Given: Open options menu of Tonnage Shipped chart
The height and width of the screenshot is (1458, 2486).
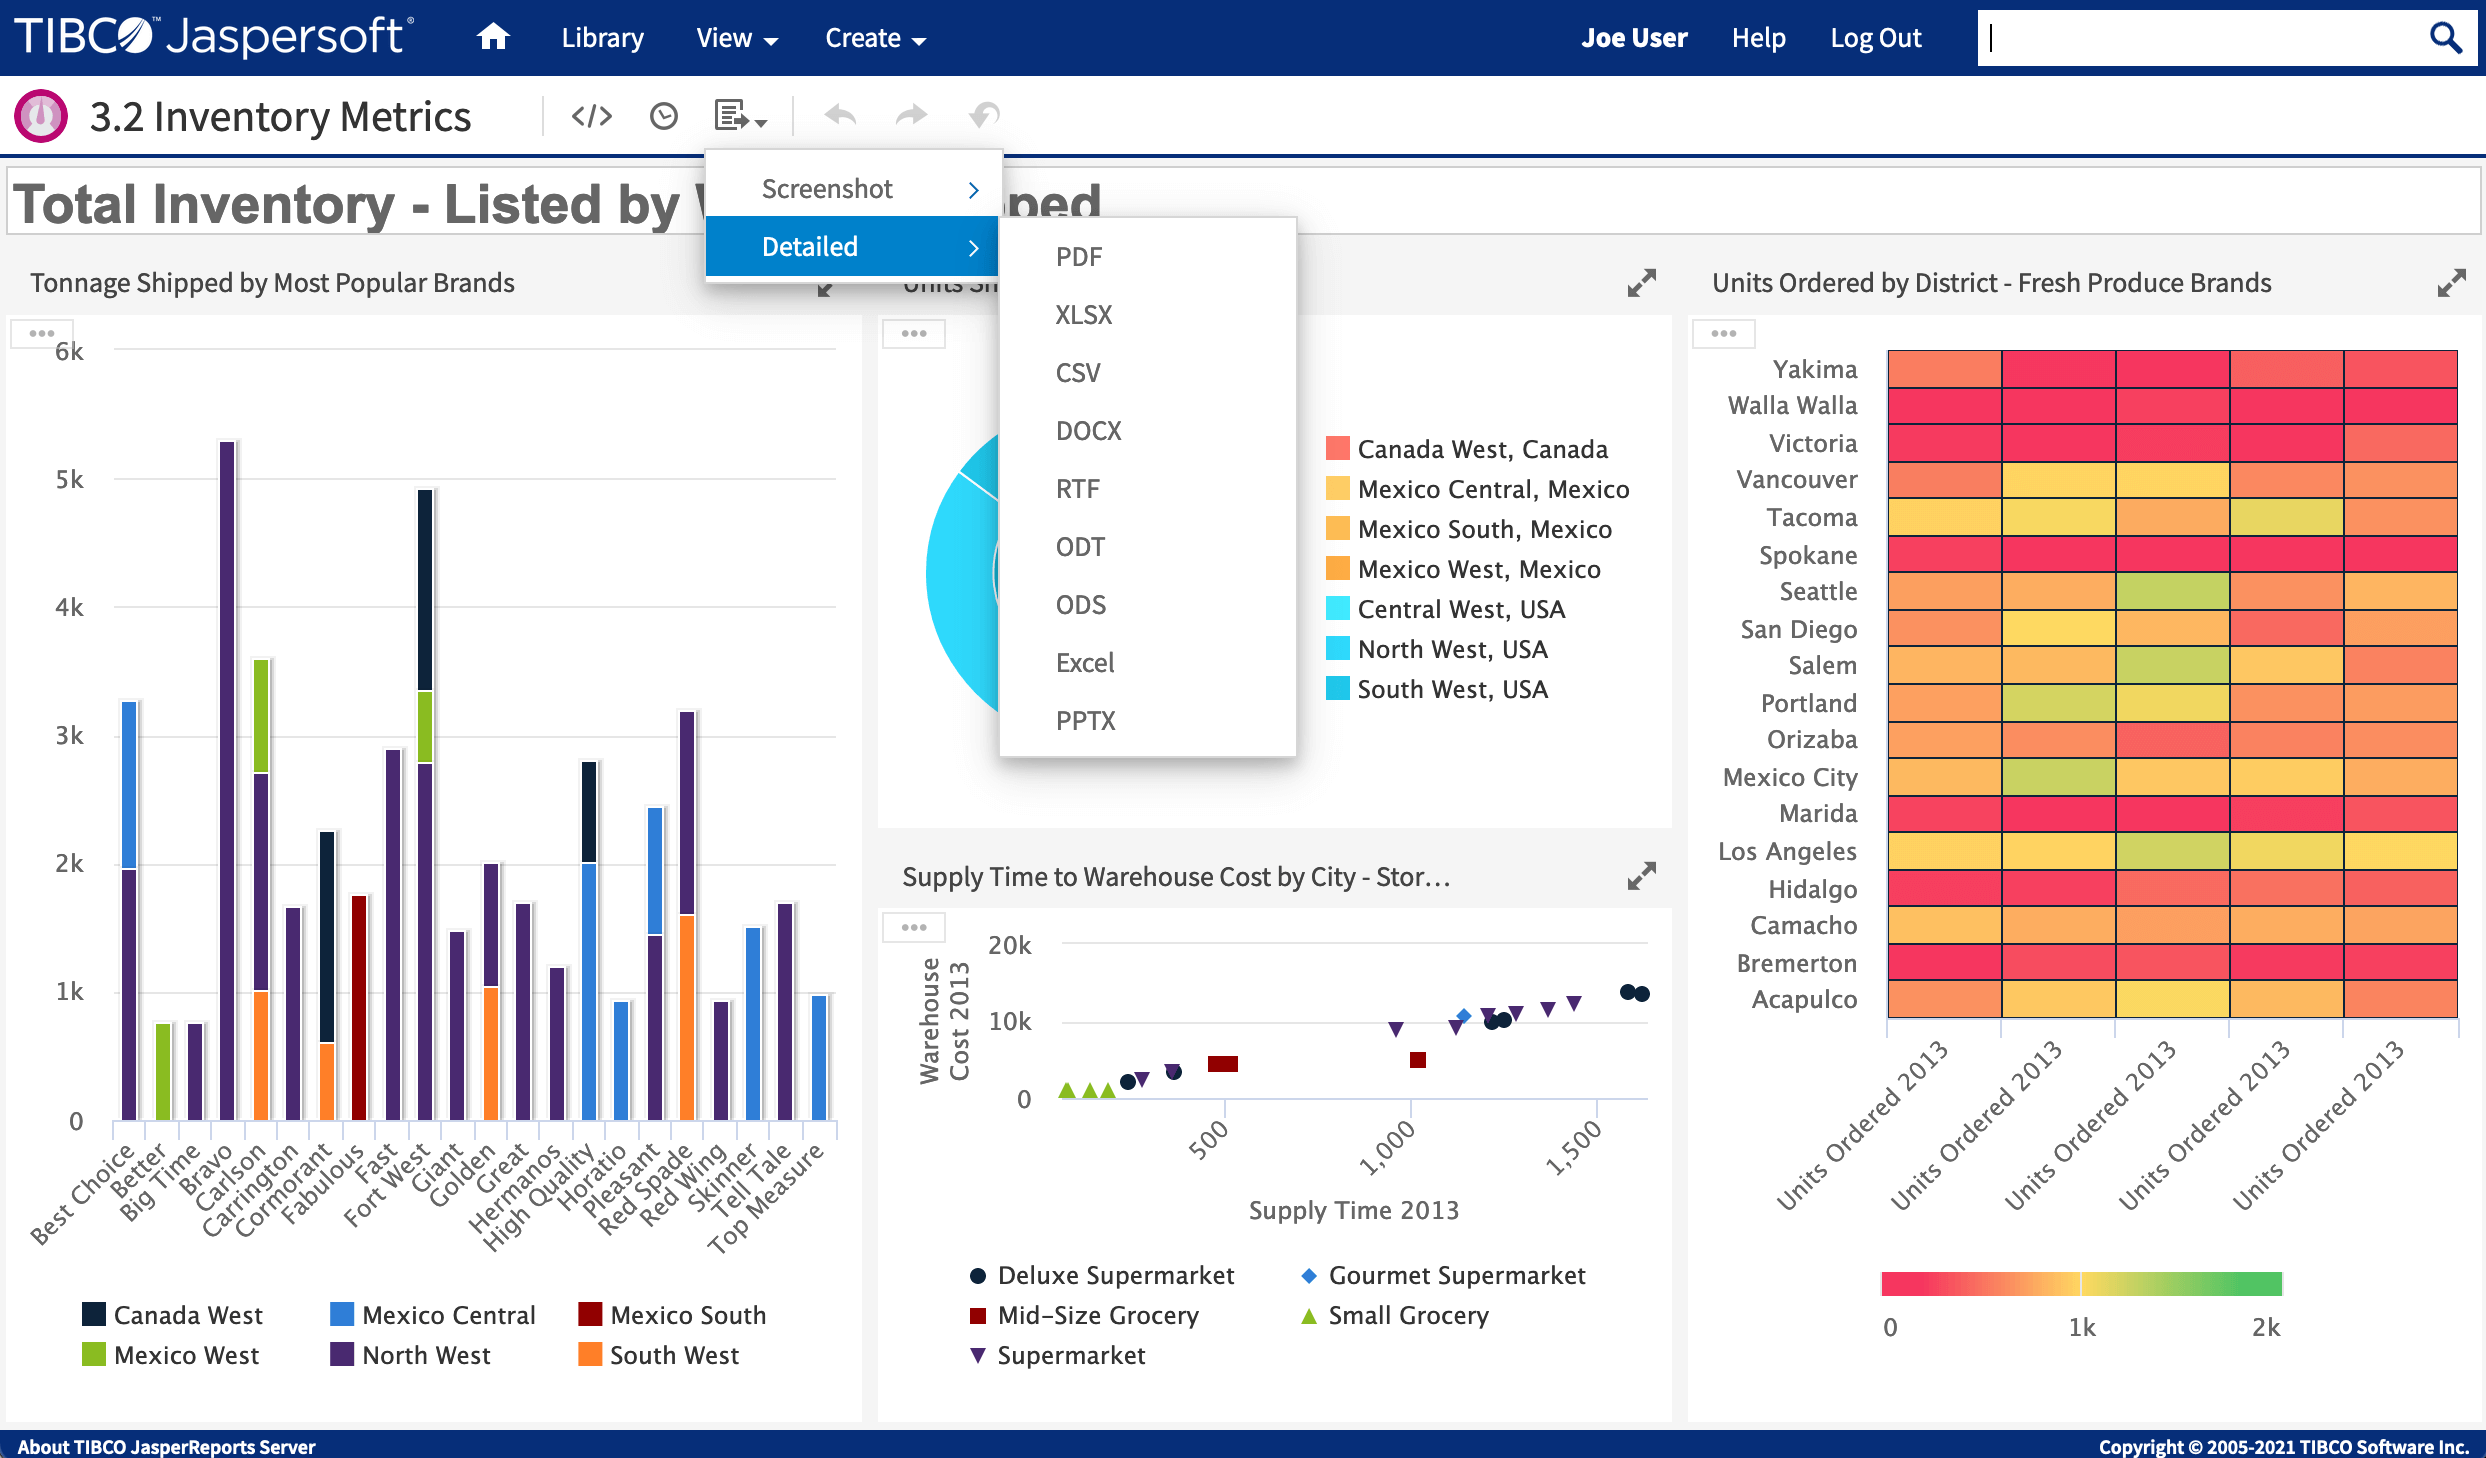Looking at the screenshot, I should (x=41, y=333).
